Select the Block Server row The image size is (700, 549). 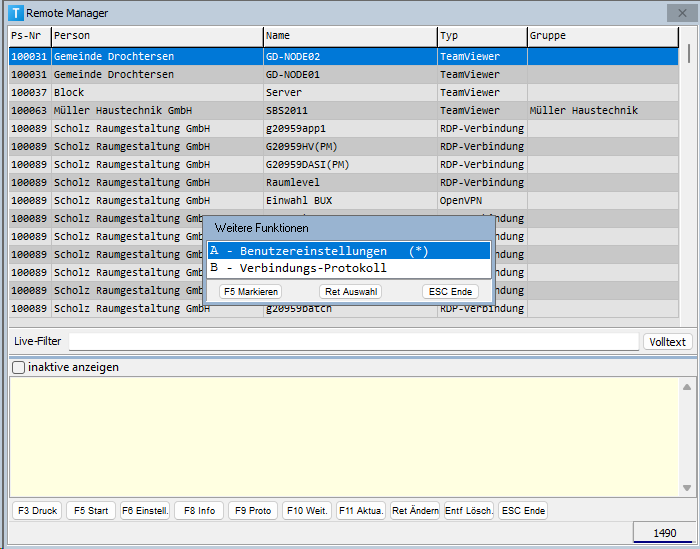(343, 92)
